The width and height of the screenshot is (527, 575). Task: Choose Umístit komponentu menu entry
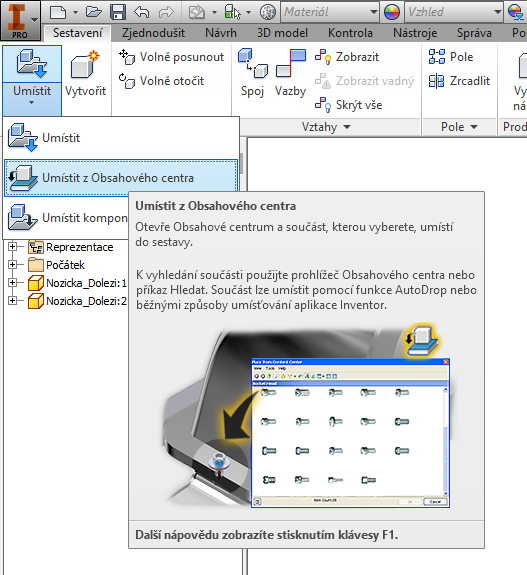pos(66,218)
